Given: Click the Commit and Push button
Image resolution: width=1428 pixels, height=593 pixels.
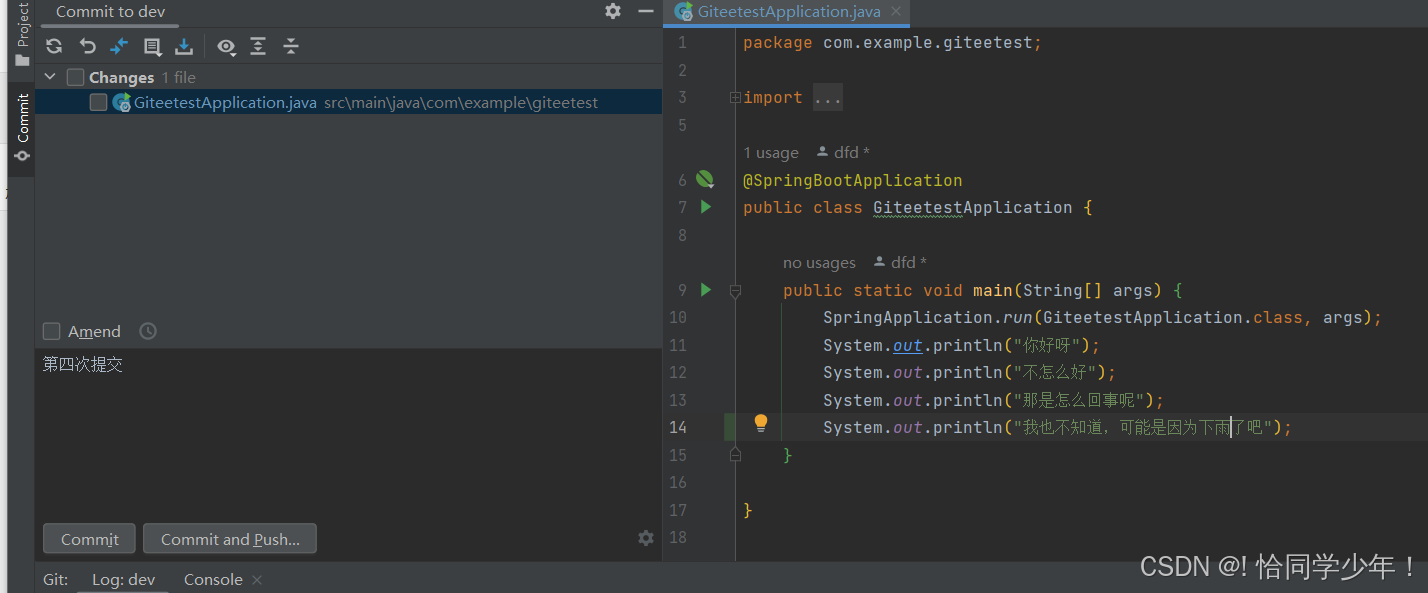Looking at the screenshot, I should (230, 539).
